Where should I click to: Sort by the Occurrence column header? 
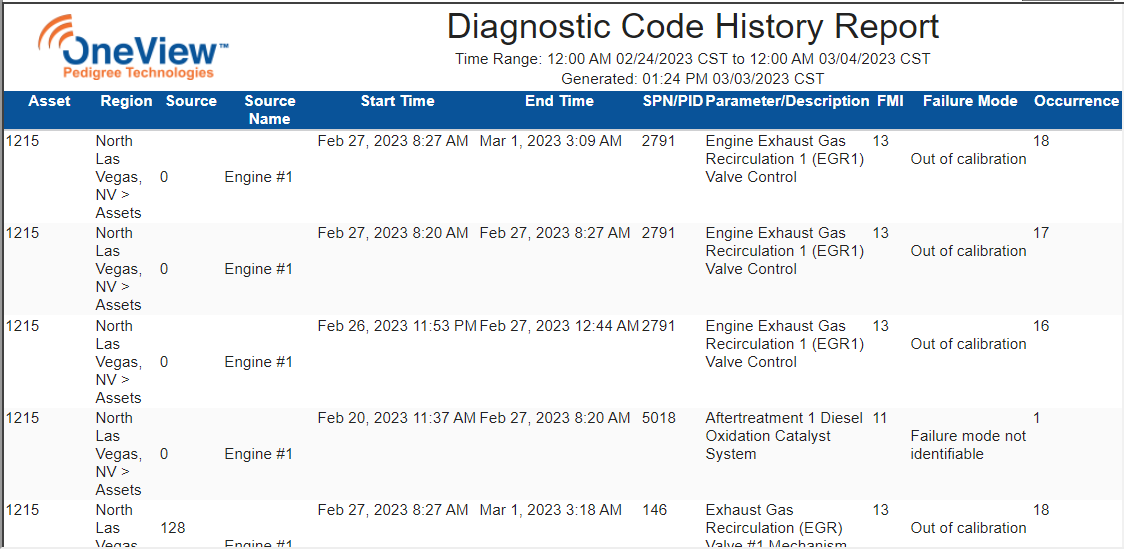click(x=1076, y=101)
